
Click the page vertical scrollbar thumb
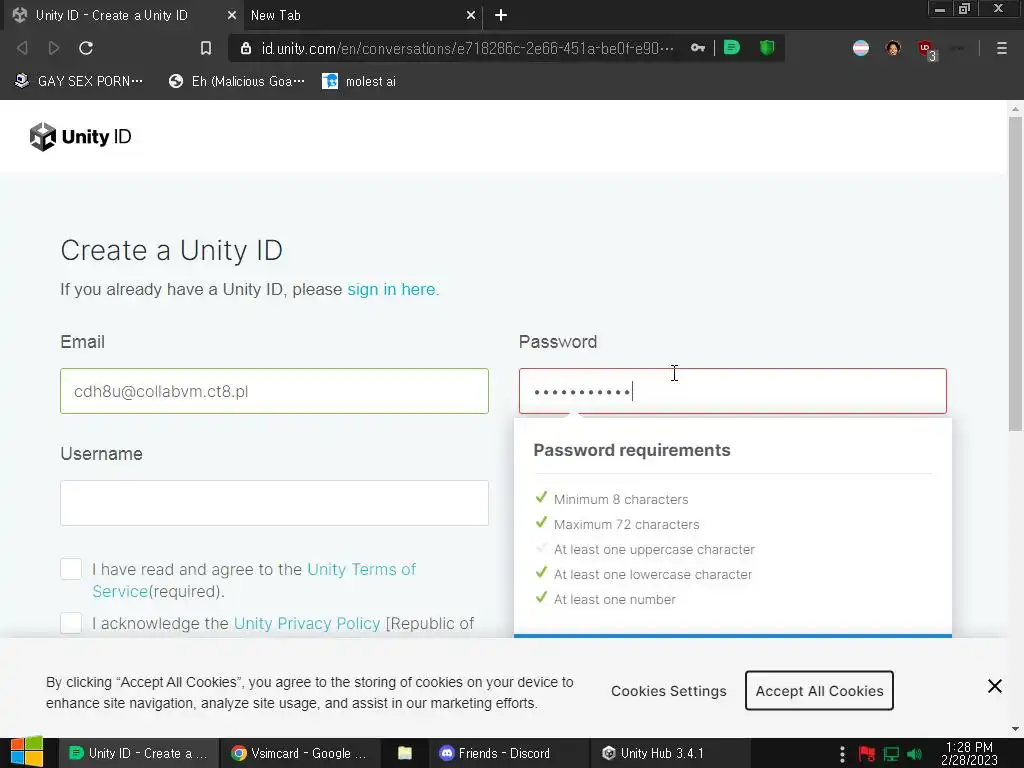(x=1015, y=274)
